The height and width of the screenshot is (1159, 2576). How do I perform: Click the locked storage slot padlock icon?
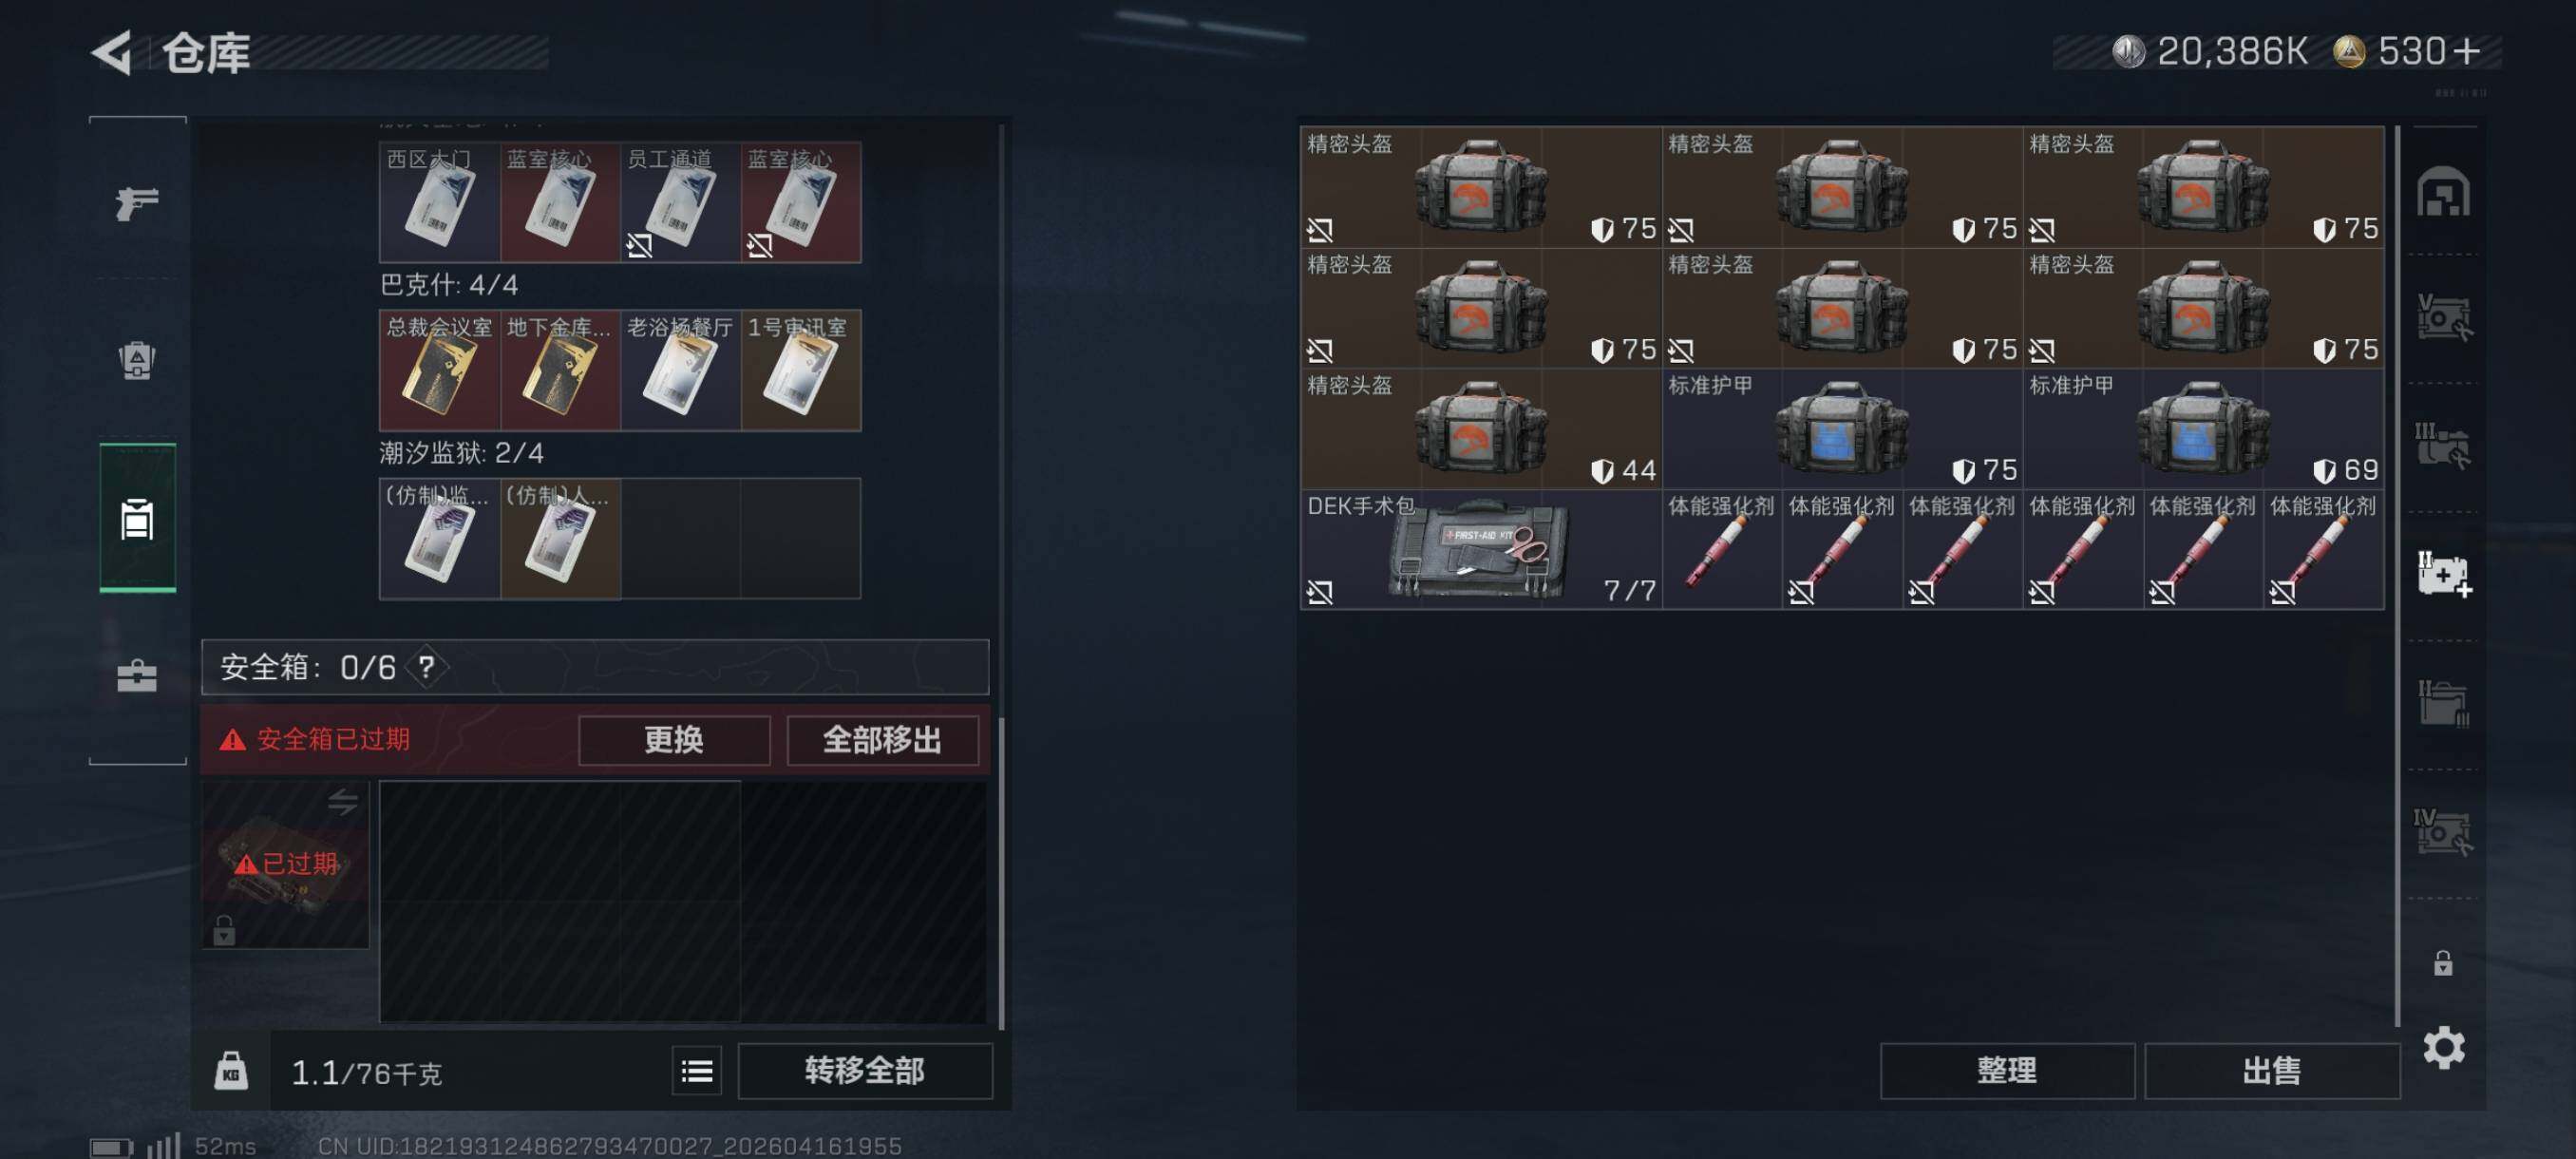point(2443,963)
